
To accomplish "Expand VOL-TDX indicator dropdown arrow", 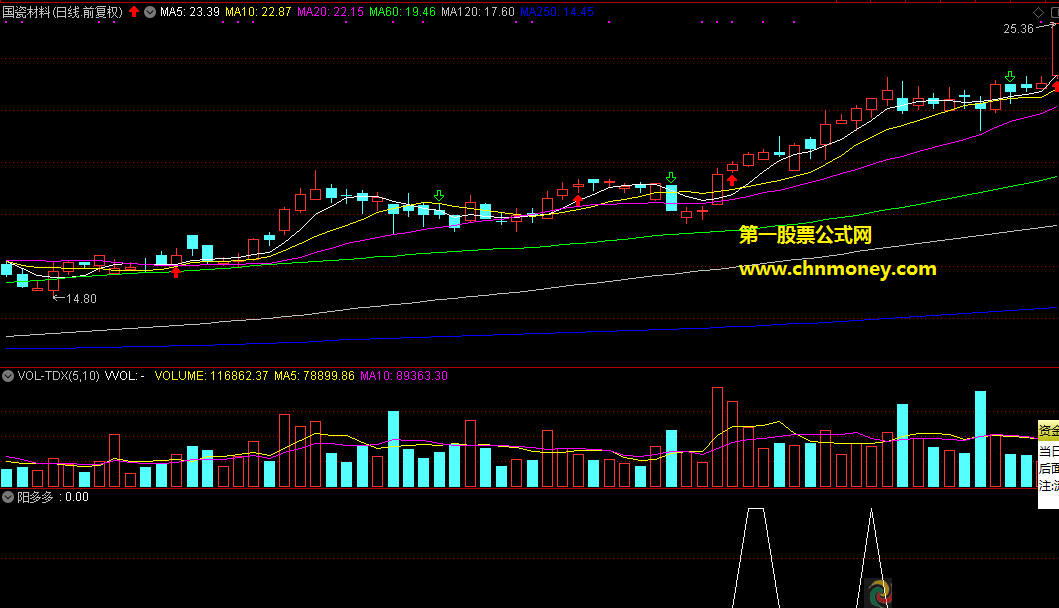I will coord(8,376).
